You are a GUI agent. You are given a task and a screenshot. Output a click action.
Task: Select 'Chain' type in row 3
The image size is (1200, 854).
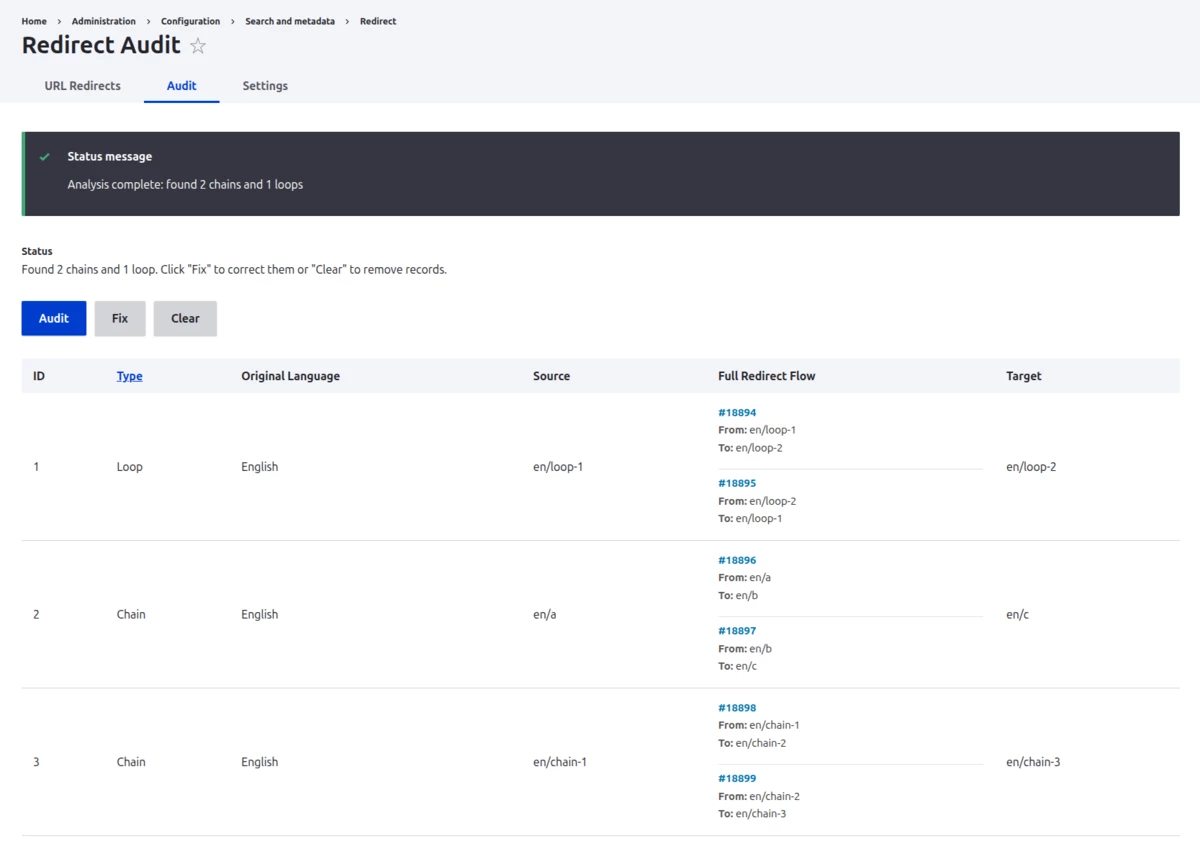click(x=131, y=762)
